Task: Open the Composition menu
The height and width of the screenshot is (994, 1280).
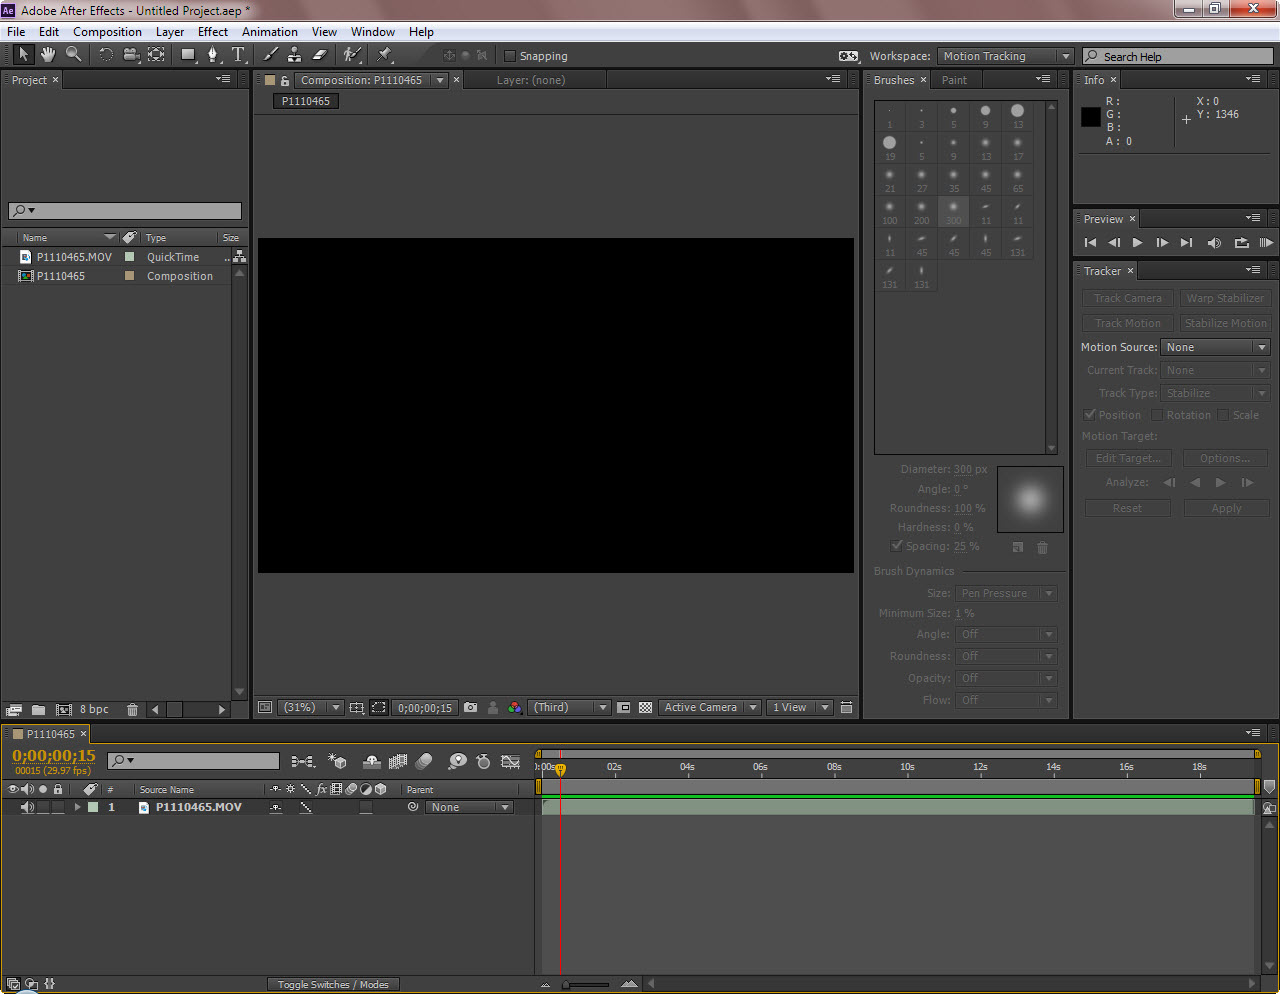Action: tap(107, 31)
